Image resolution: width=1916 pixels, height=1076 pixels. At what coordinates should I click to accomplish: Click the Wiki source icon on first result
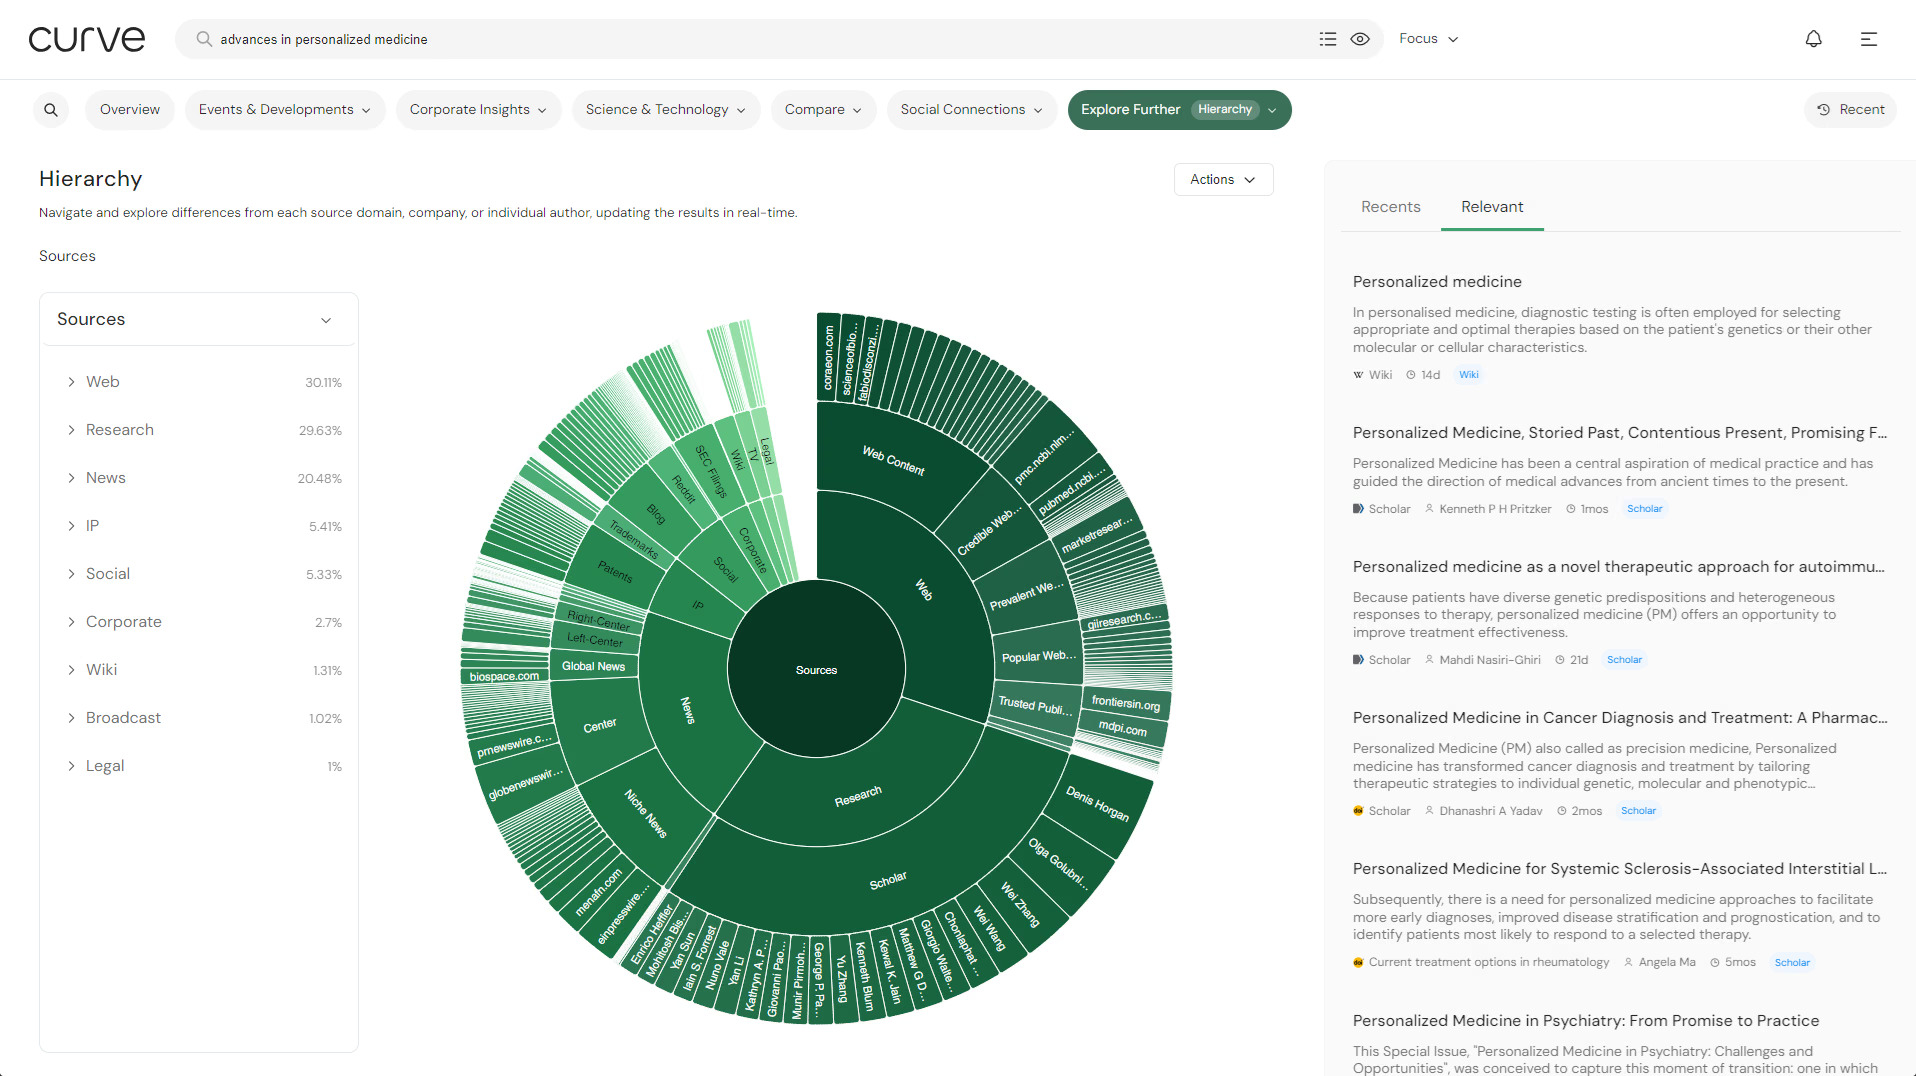1358,375
